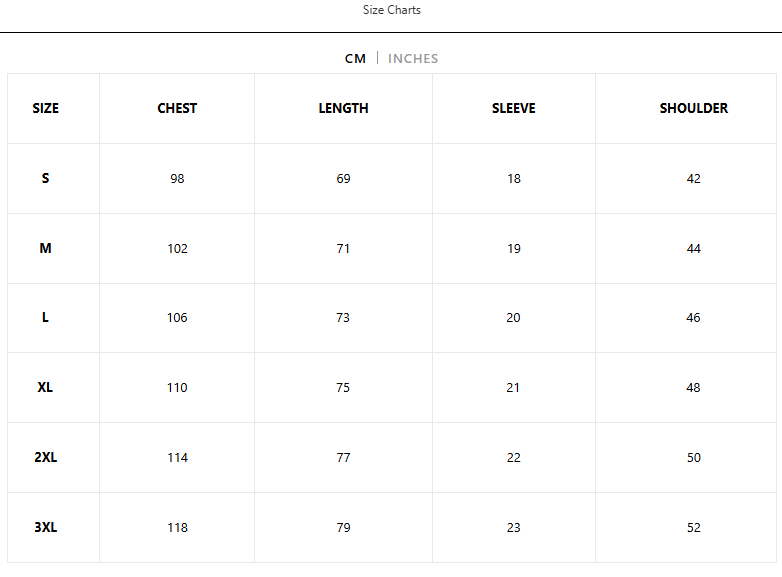This screenshot has height=577, width=782.
Task: Select the L size row label
Action: tap(45, 317)
